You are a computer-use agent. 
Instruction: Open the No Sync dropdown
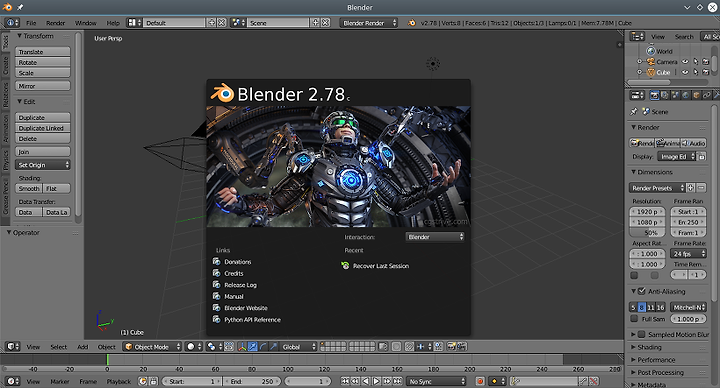pos(436,381)
